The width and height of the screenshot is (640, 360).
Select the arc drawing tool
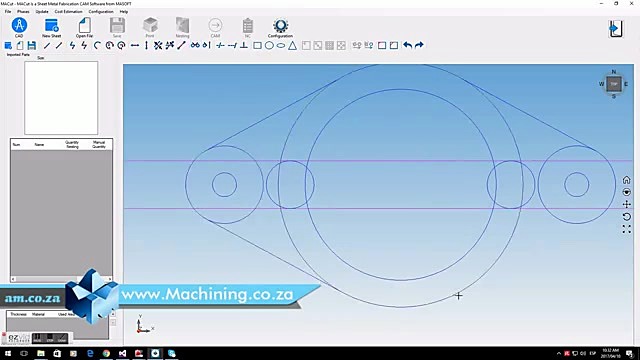pyautogui.click(x=97, y=45)
